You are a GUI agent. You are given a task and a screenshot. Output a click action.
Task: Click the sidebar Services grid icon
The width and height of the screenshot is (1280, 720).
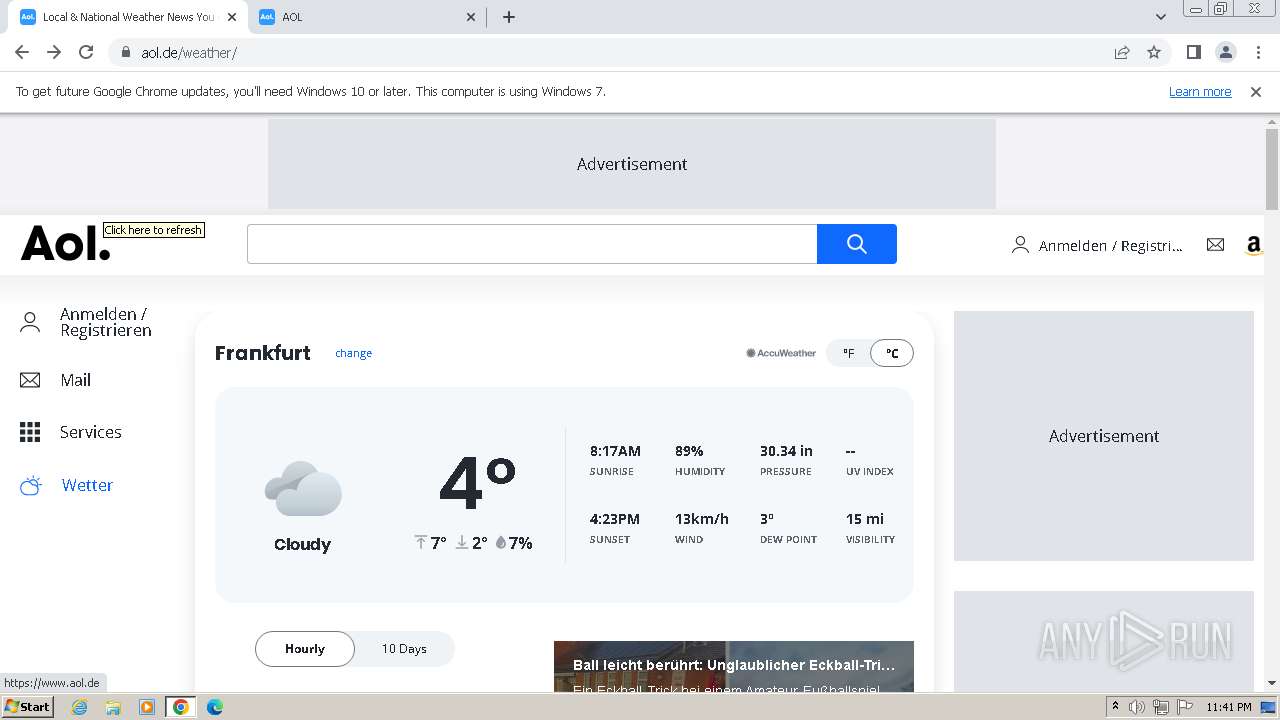point(30,432)
